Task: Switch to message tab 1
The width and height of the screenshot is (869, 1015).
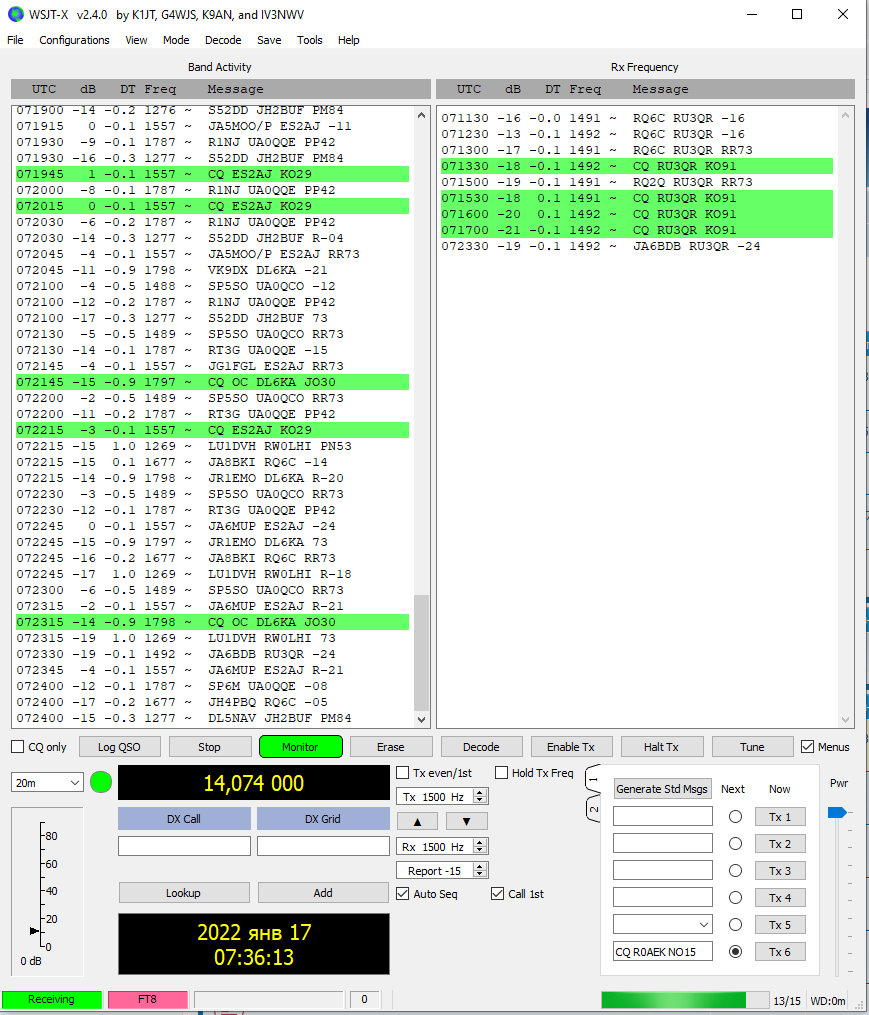Action: coord(592,779)
